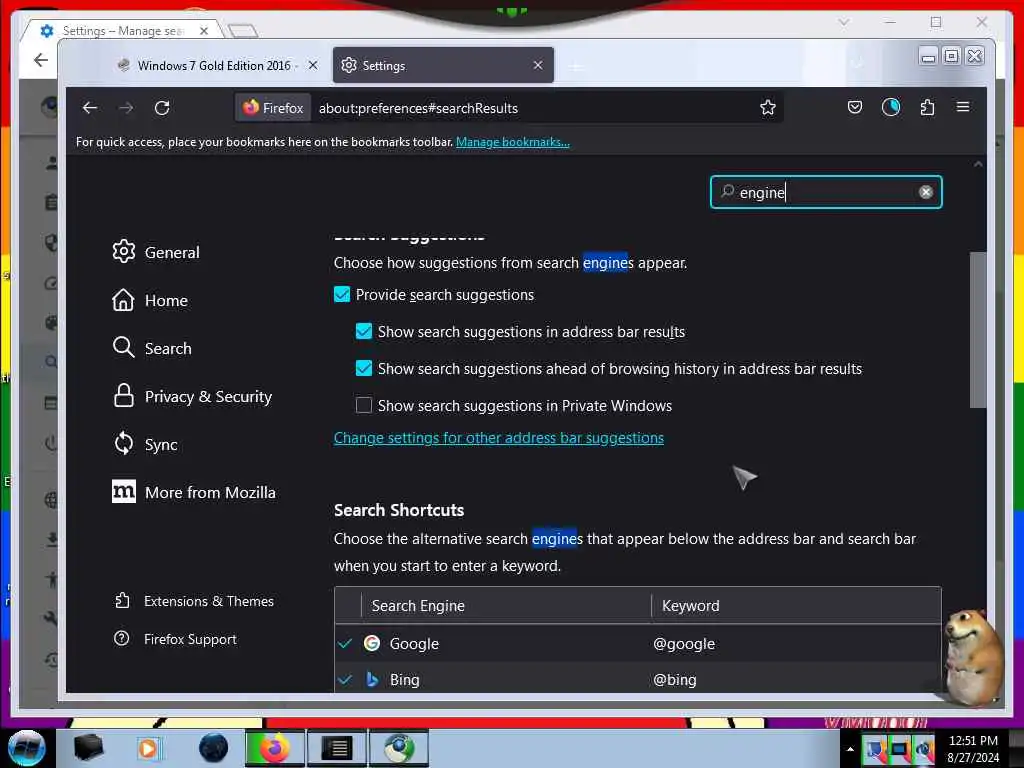Open the Extensions puzzle-piece toolbar icon

tap(927, 107)
